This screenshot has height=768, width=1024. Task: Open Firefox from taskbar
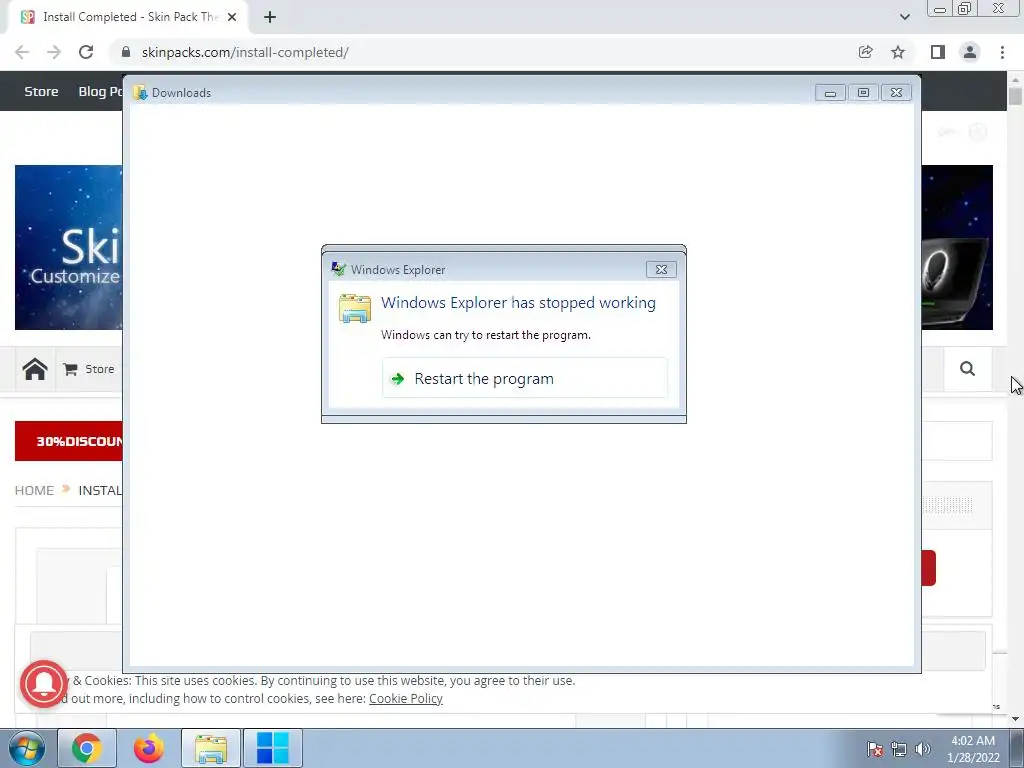[x=148, y=748]
